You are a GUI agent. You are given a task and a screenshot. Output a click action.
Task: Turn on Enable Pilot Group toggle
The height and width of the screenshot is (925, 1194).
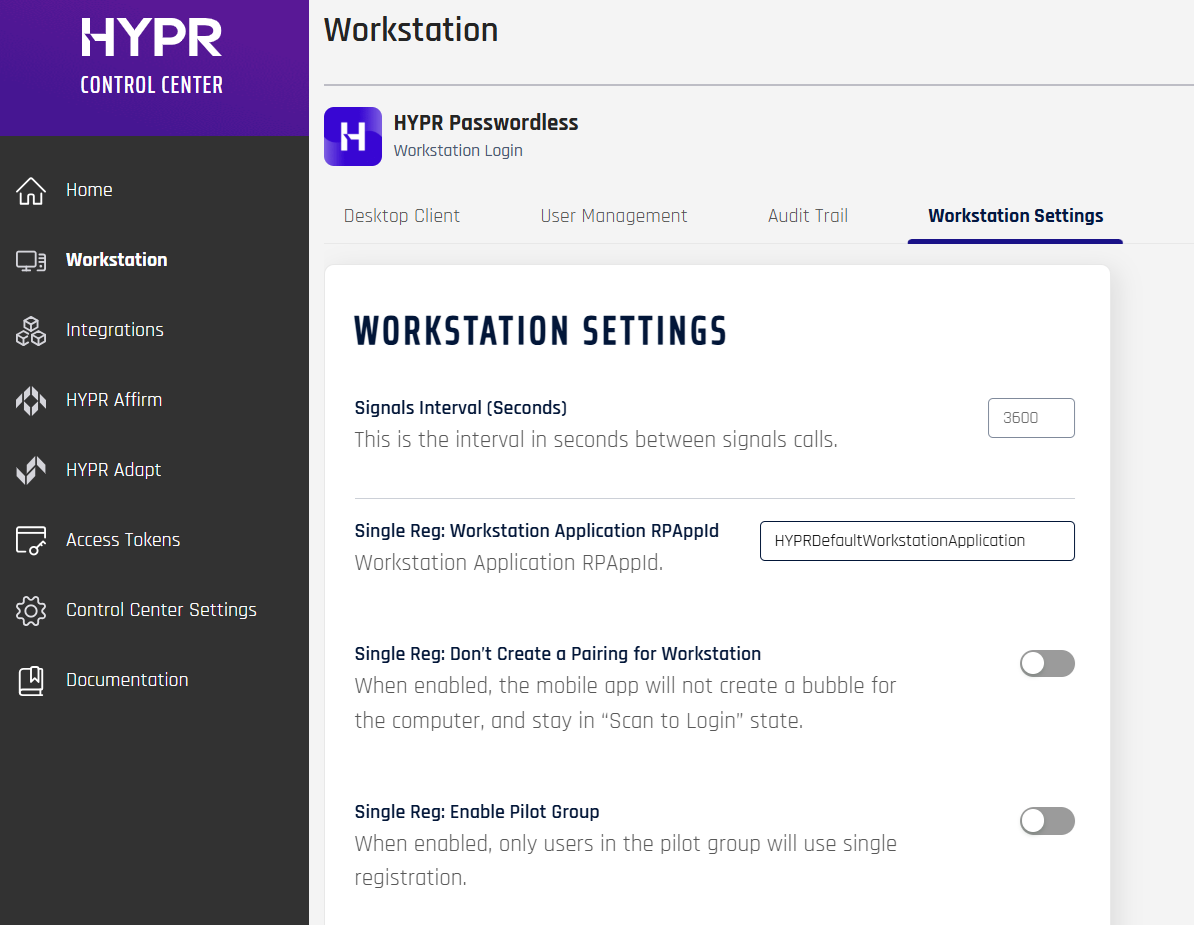tap(1046, 821)
